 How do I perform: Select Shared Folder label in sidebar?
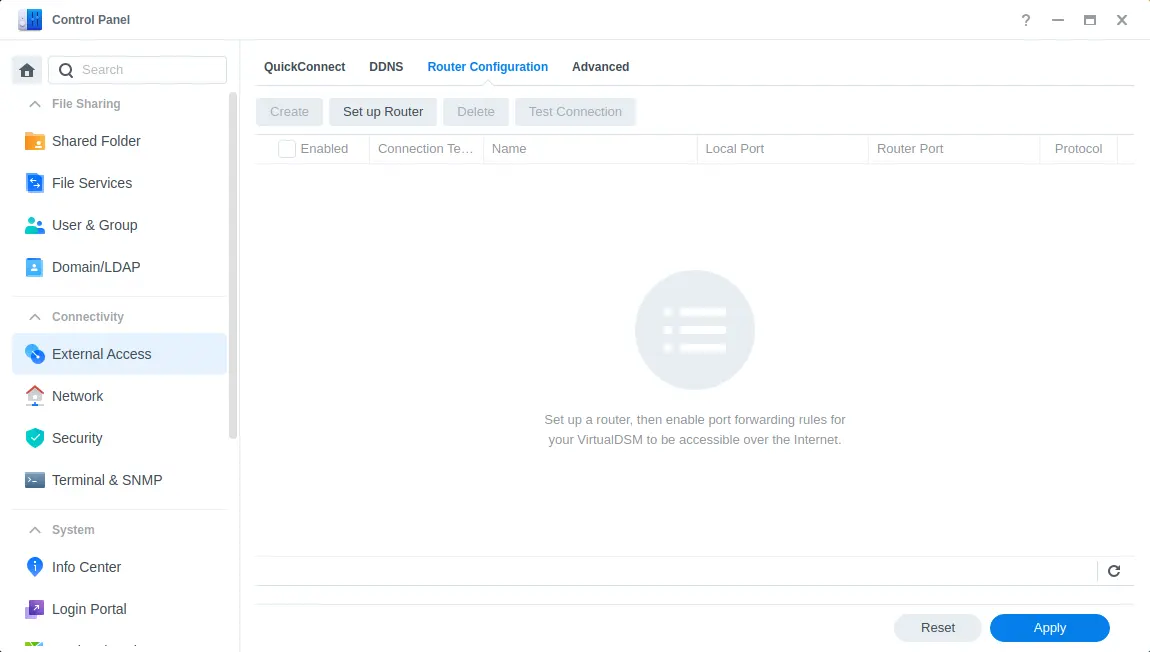tap(96, 141)
